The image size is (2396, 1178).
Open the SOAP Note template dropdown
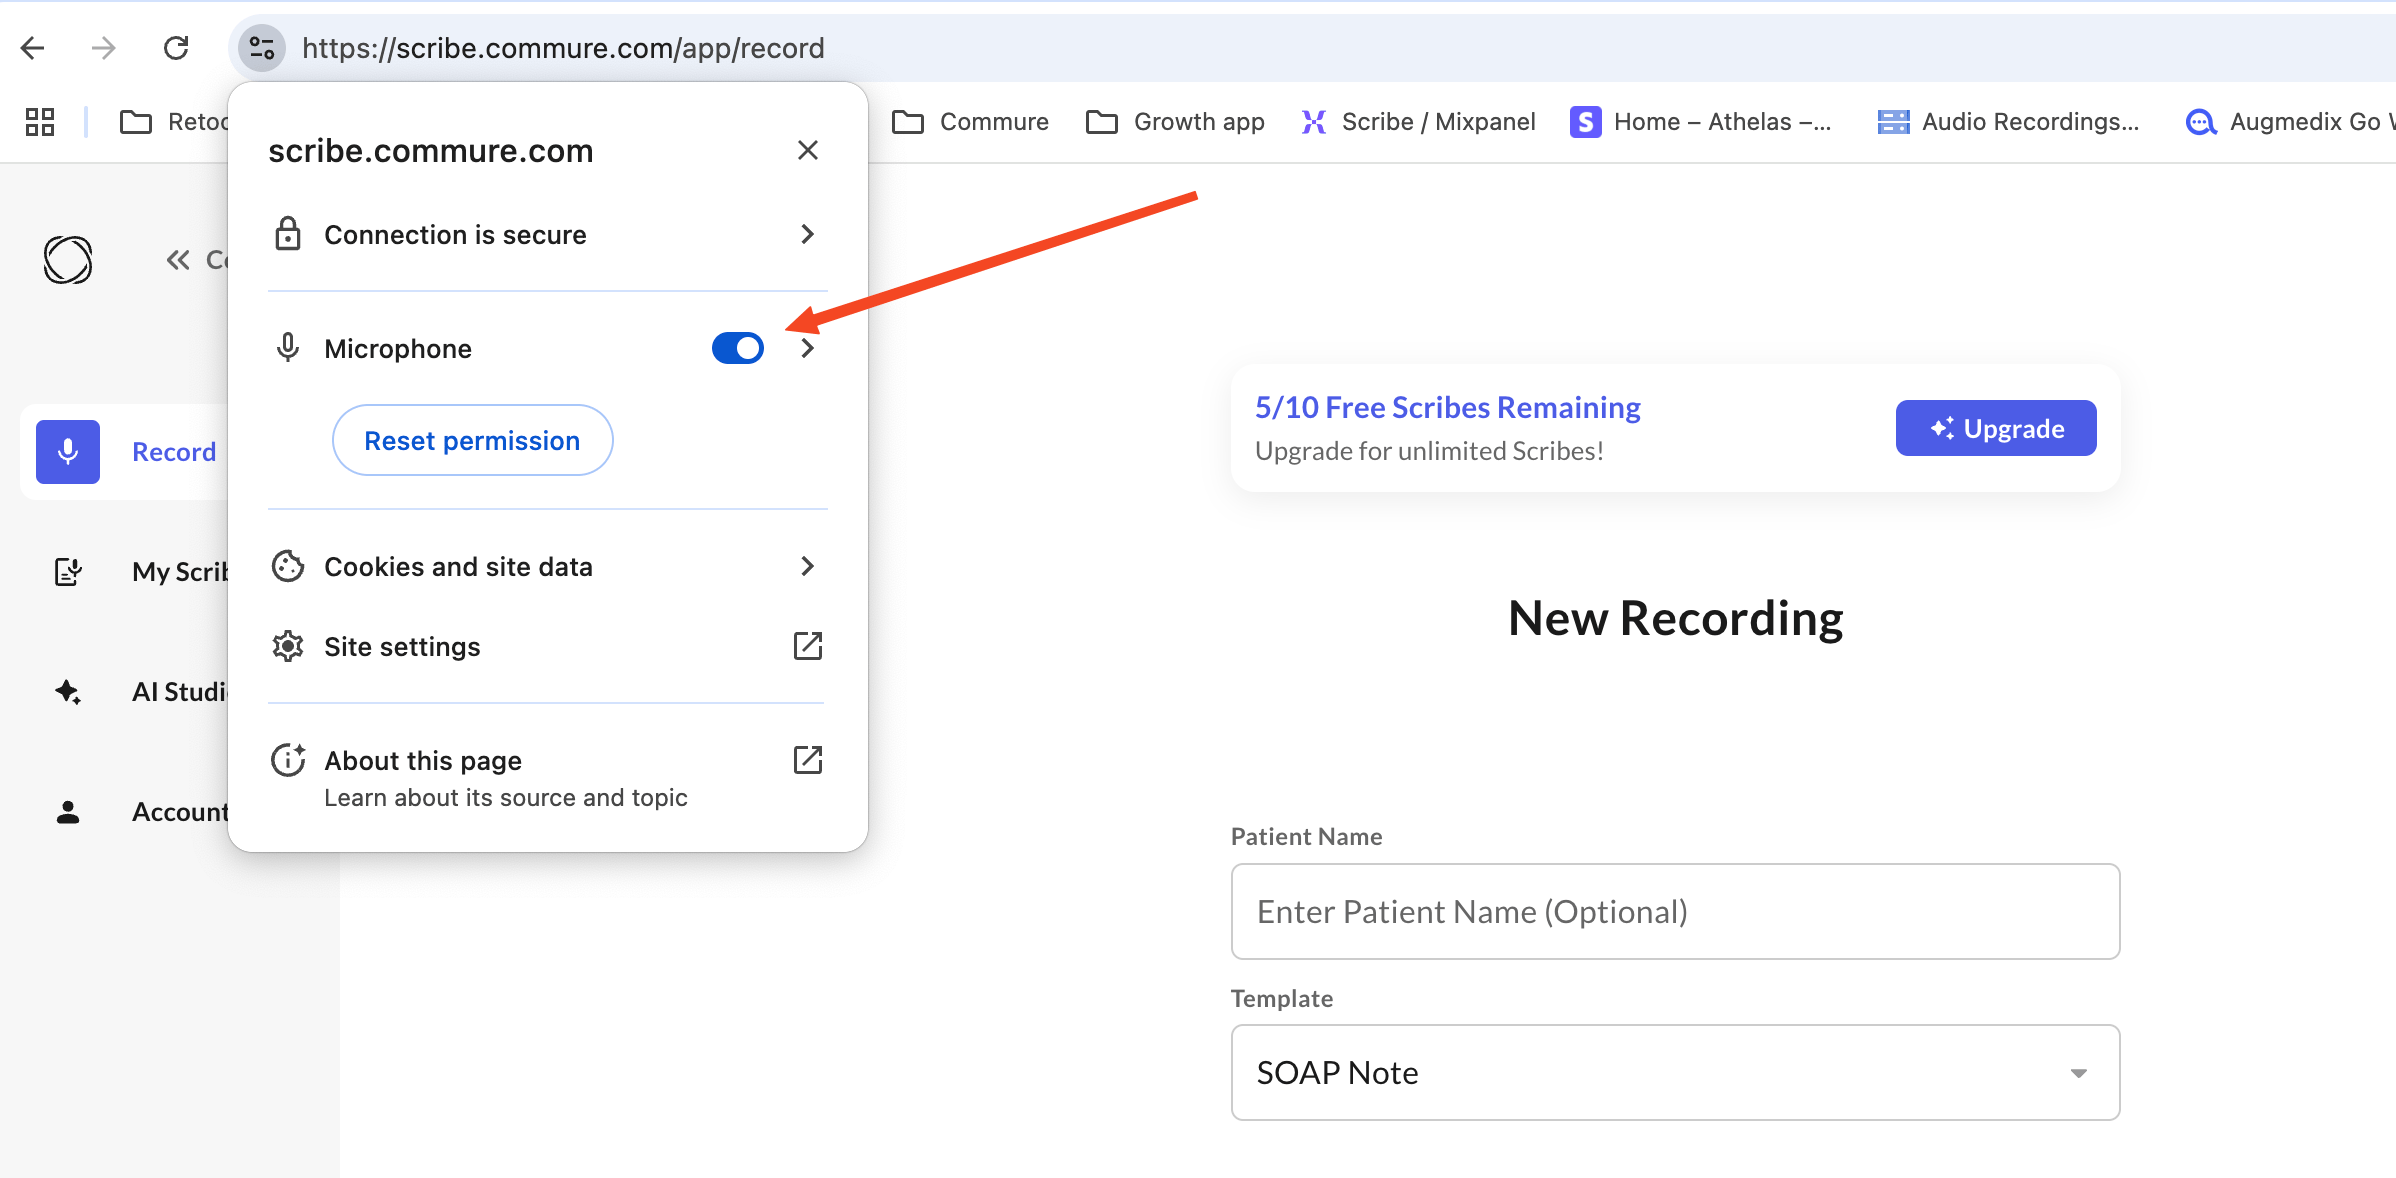pyautogui.click(x=1676, y=1072)
